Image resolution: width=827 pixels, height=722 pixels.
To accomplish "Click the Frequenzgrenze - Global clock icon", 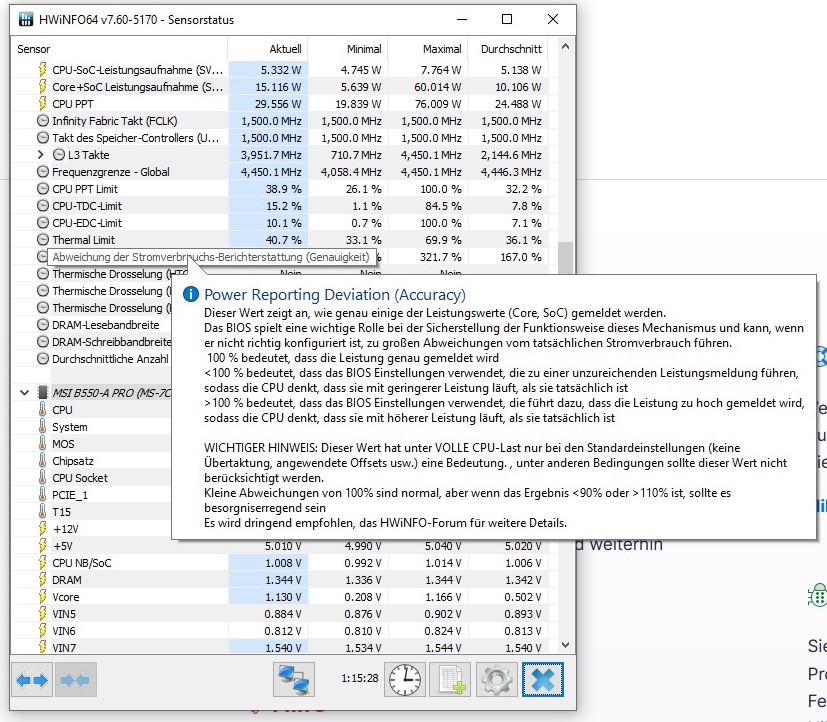I will coord(43,172).
